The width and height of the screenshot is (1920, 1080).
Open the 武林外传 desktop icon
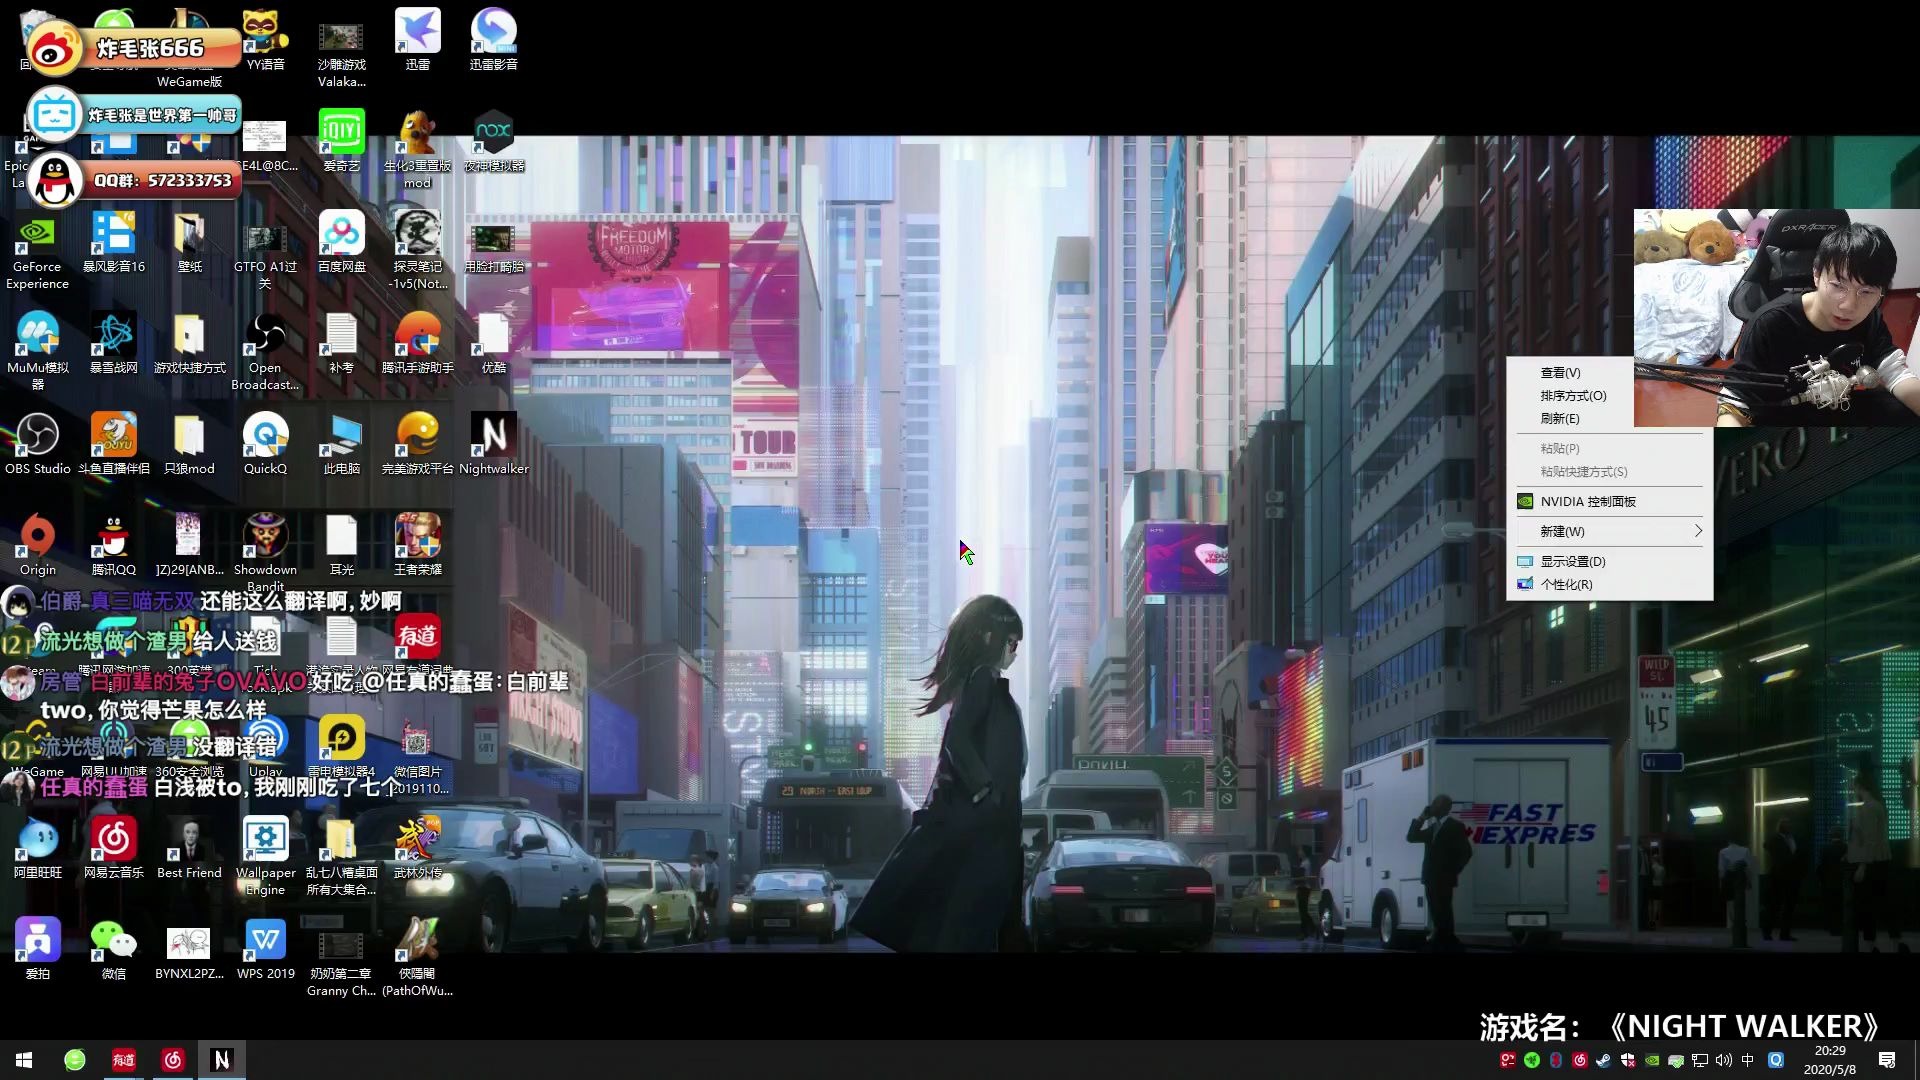click(417, 848)
